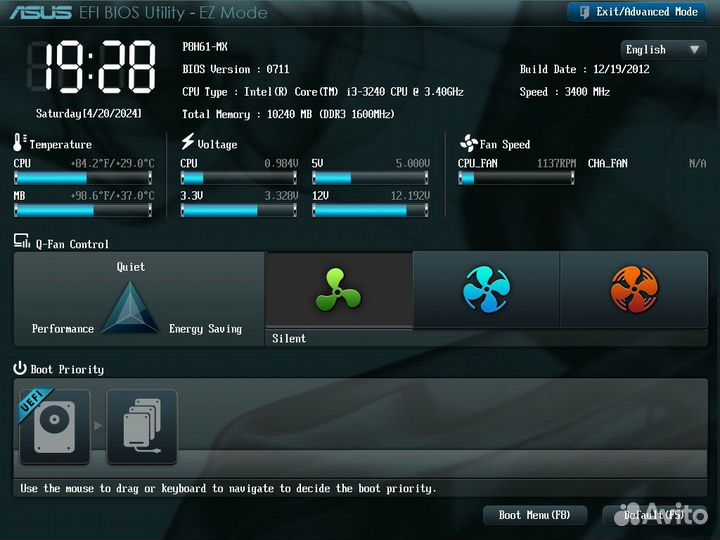The width and height of the screenshot is (720, 540).
Task: Click the Boot Priority power icon
Action: pyautogui.click(x=20, y=368)
